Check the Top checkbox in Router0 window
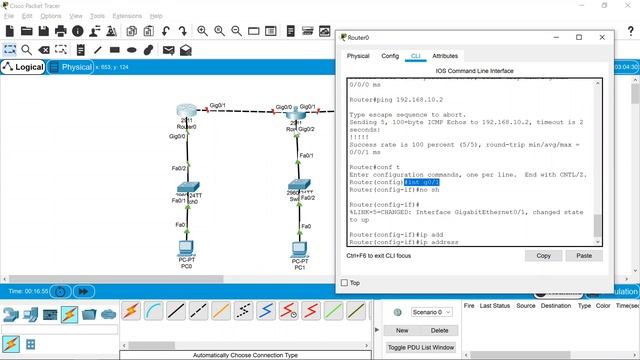This screenshot has height=360, width=640. click(344, 283)
